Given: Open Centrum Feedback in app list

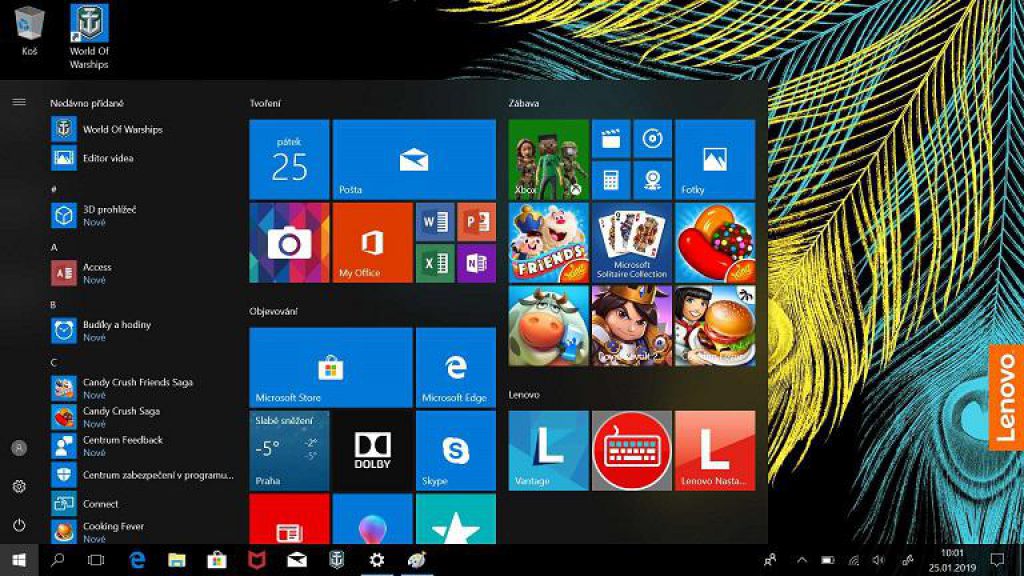Looking at the screenshot, I should pyautogui.click(x=142, y=445).
